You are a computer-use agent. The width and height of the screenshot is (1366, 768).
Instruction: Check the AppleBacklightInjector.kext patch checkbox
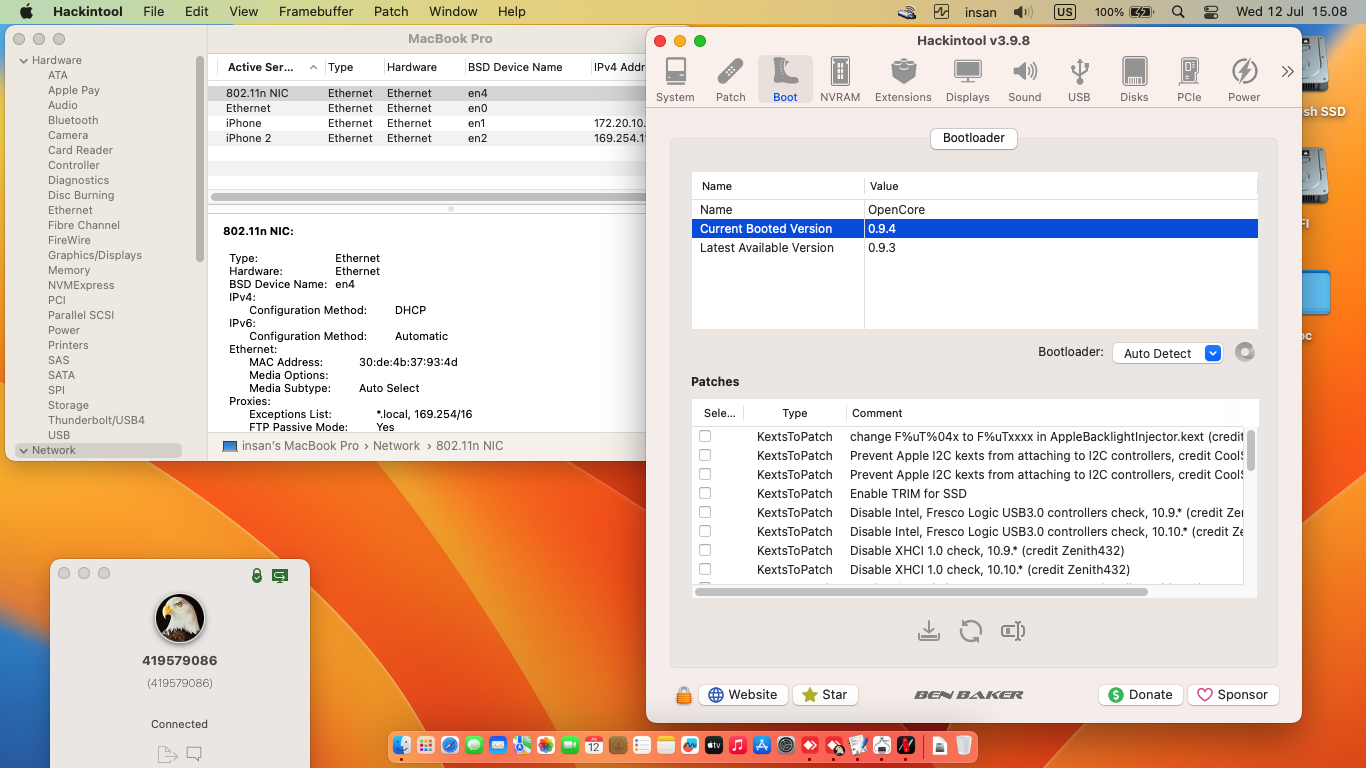(705, 437)
